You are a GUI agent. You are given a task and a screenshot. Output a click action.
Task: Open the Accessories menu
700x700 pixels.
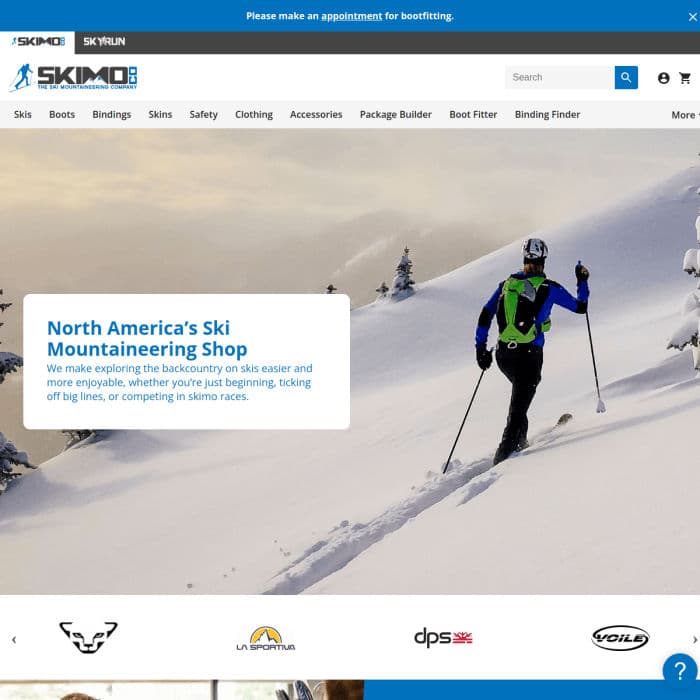click(x=316, y=115)
